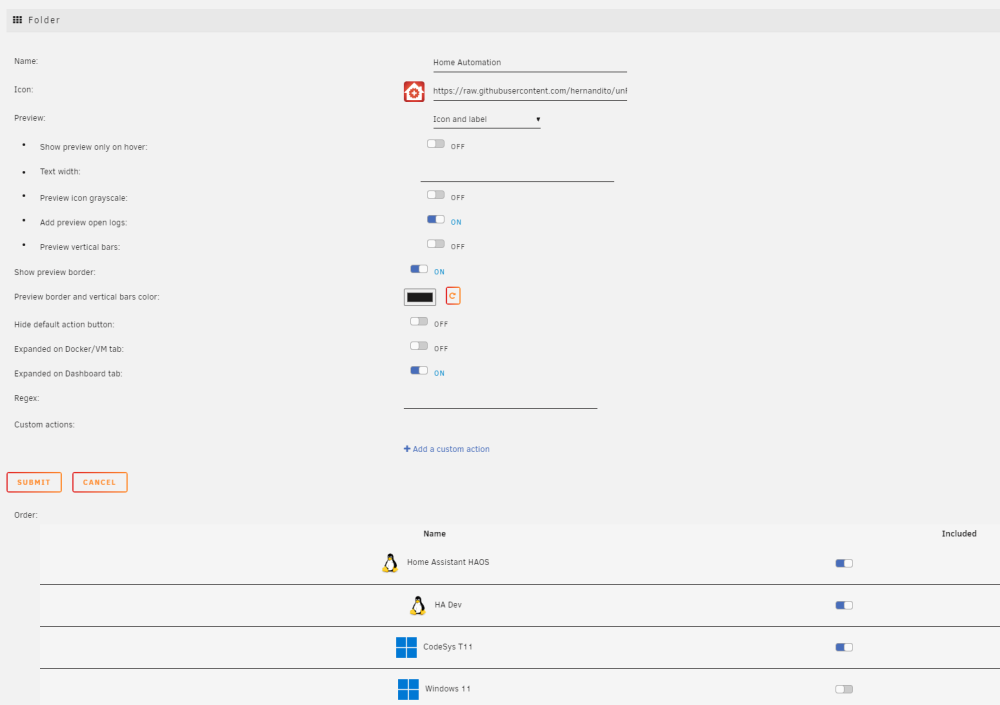Include Windows 11 in the folder
The width and height of the screenshot is (1000, 705).
(844, 689)
